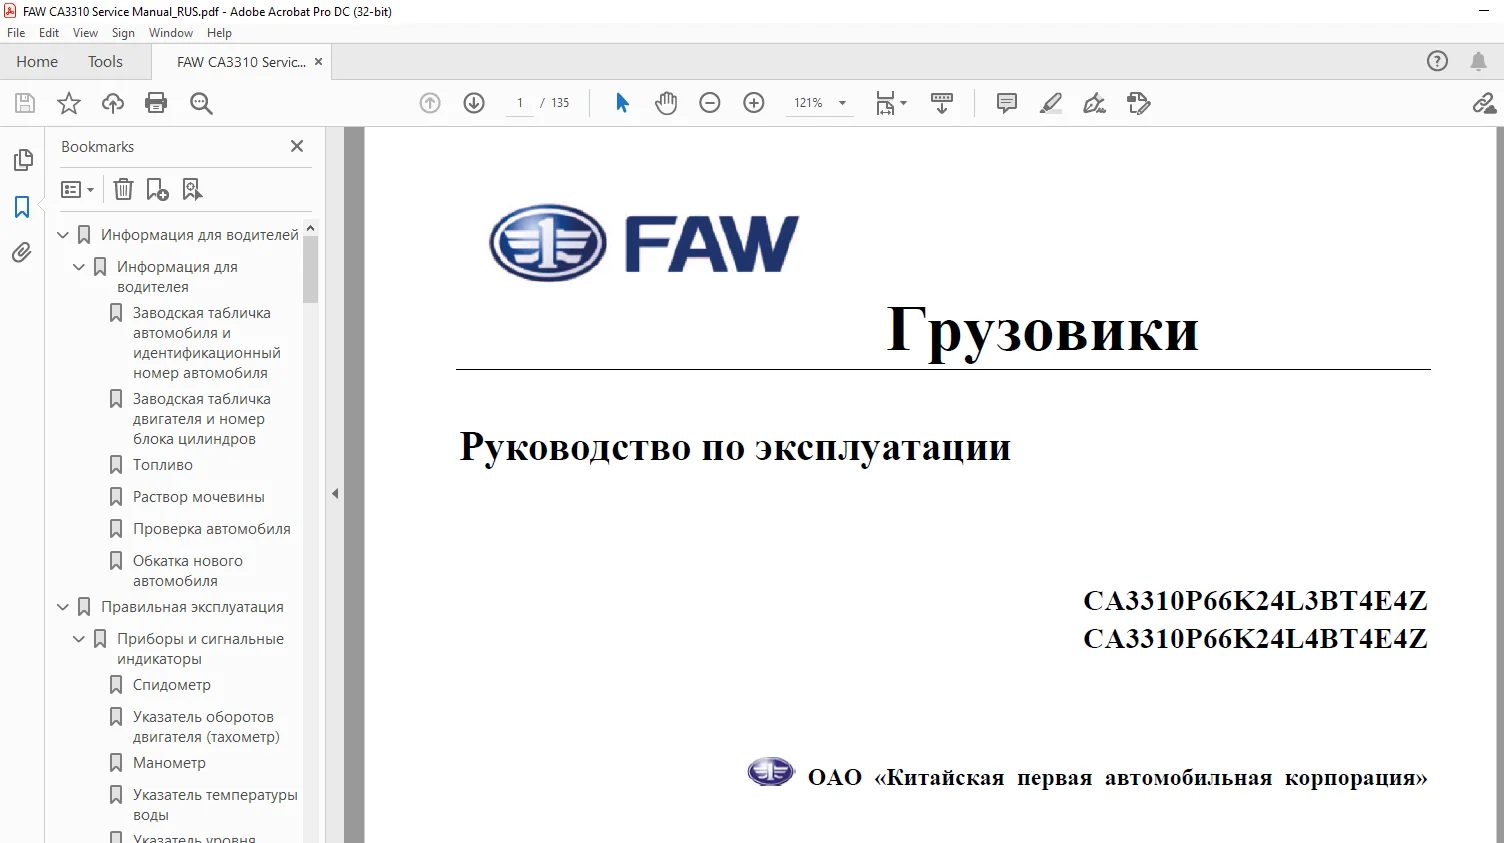Zoom out with minus button
This screenshot has height=843, width=1504.
coord(710,103)
